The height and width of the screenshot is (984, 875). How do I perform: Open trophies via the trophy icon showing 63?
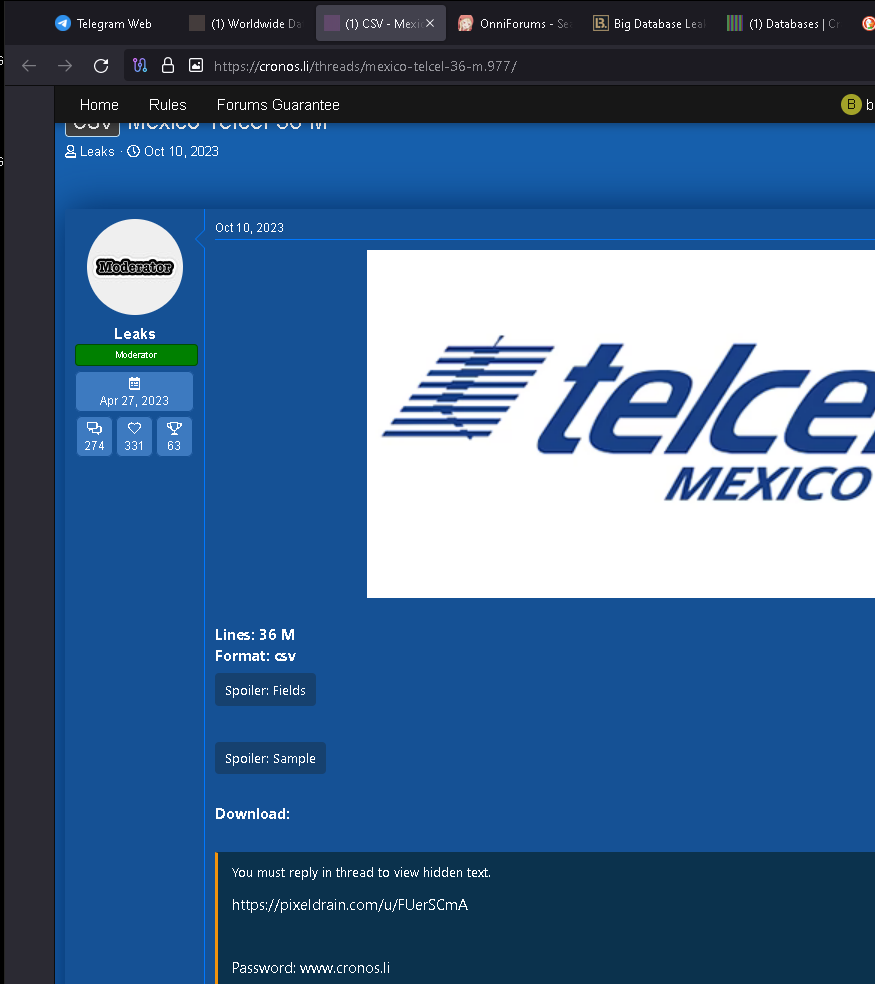(174, 436)
